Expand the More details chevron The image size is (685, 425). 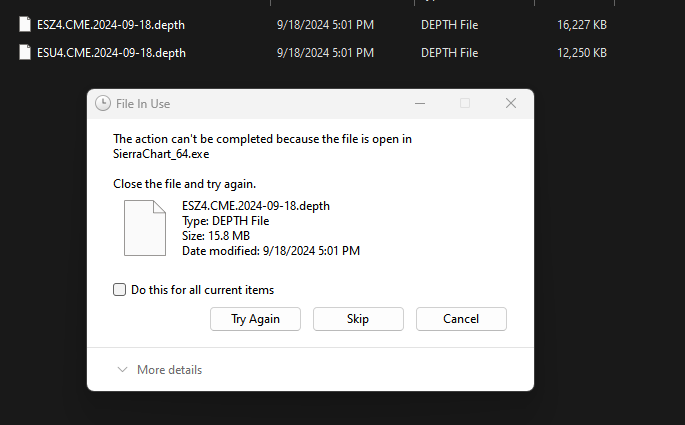pyautogui.click(x=122, y=370)
